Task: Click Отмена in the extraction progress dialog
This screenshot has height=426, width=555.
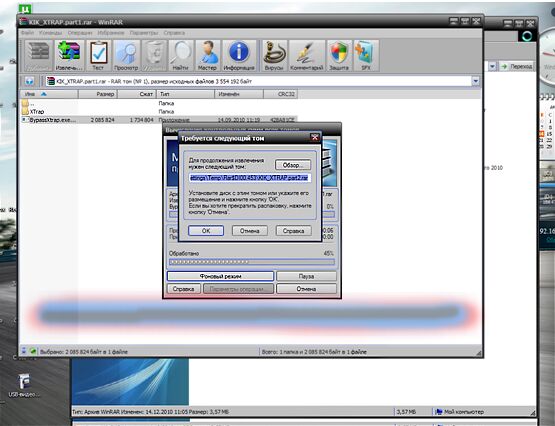Action: pyautogui.click(x=306, y=289)
